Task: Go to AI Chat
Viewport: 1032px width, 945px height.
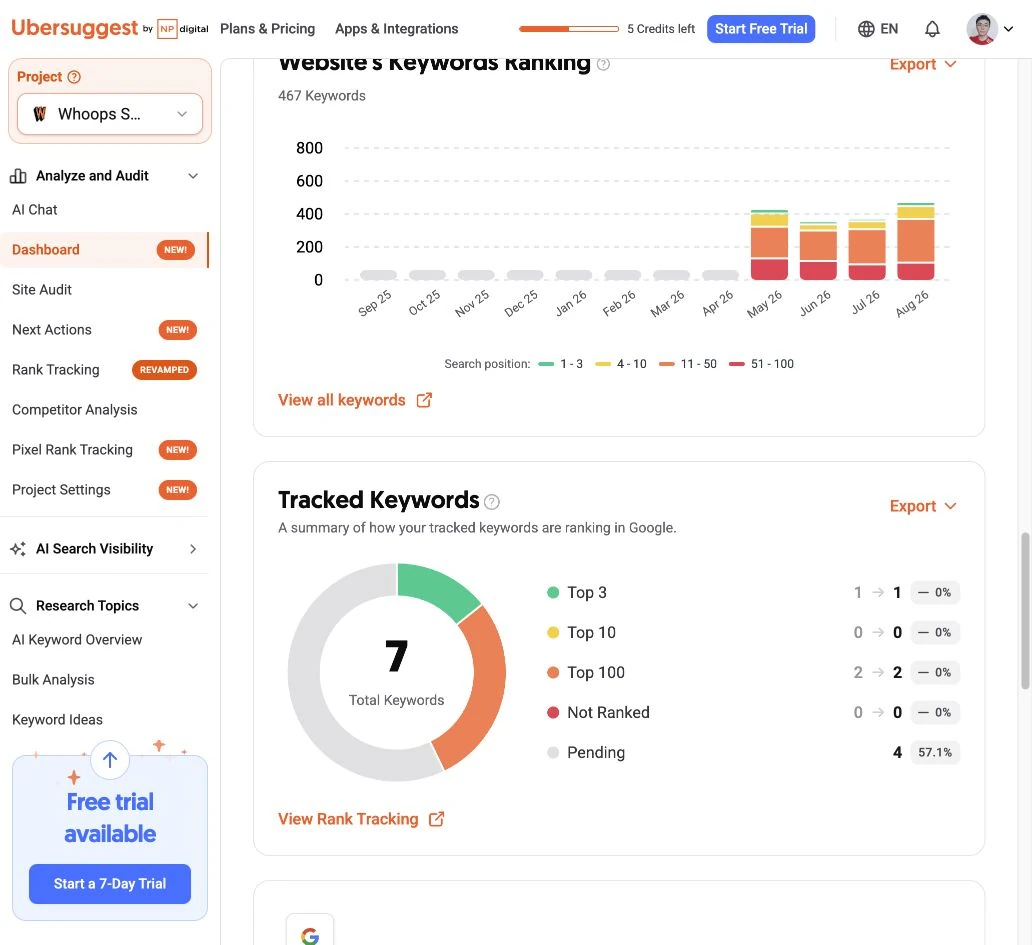Action: point(35,210)
